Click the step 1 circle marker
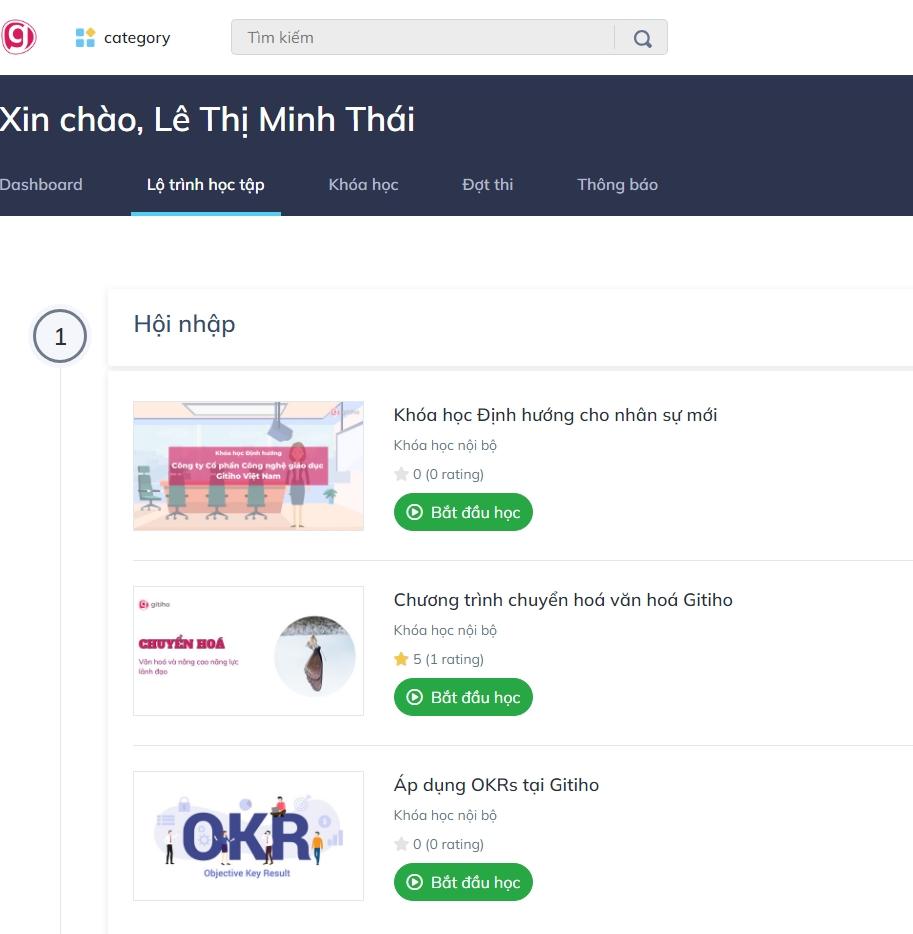The image size is (913, 934). (x=60, y=337)
